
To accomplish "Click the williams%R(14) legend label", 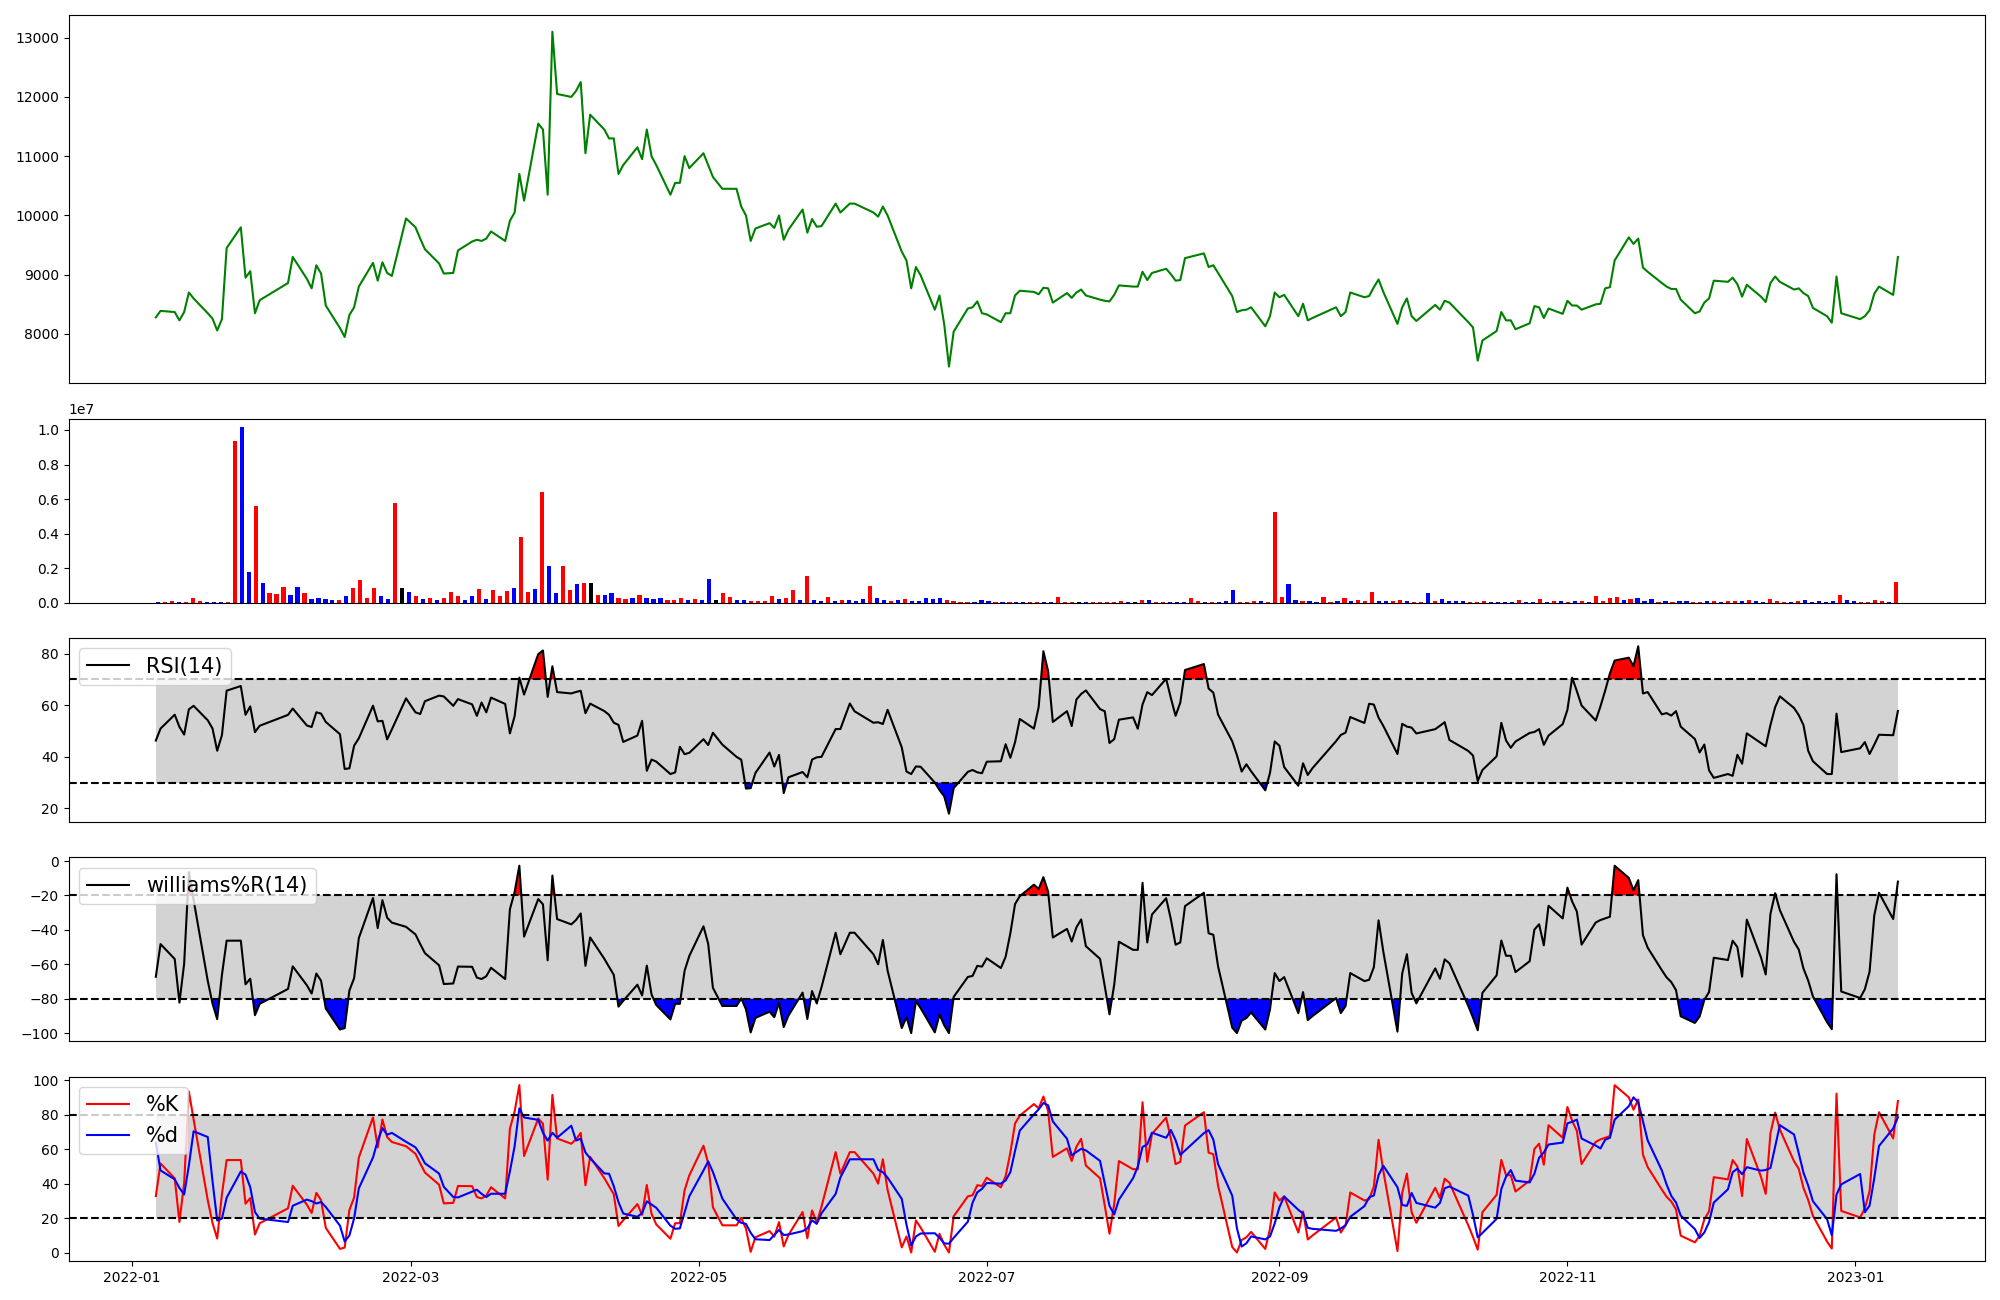I will tap(226, 885).
